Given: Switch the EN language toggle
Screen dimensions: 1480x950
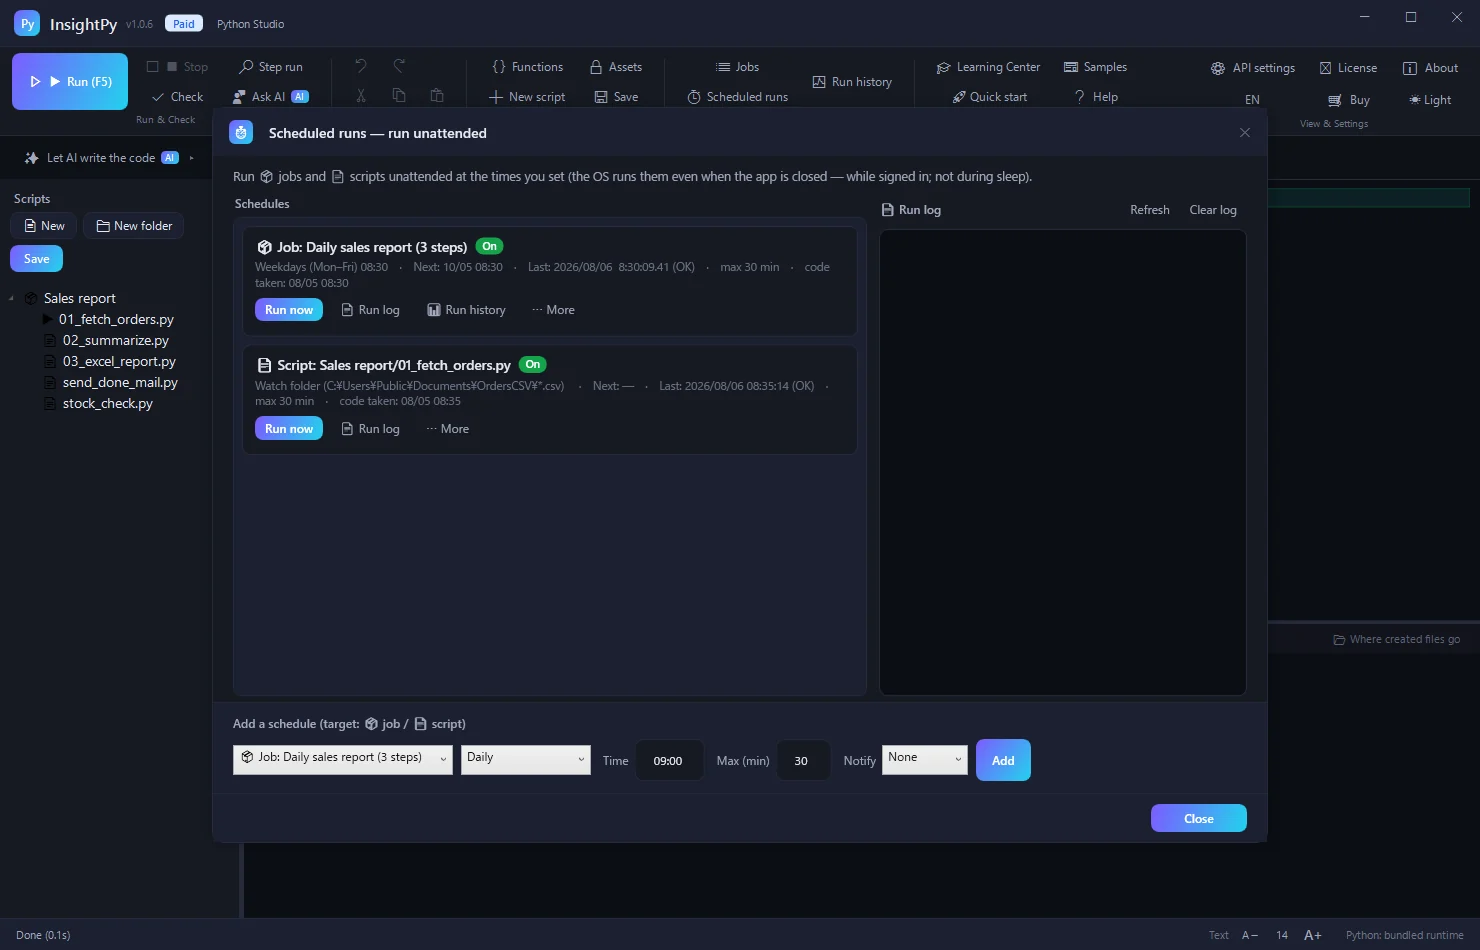Looking at the screenshot, I should click(x=1252, y=100).
